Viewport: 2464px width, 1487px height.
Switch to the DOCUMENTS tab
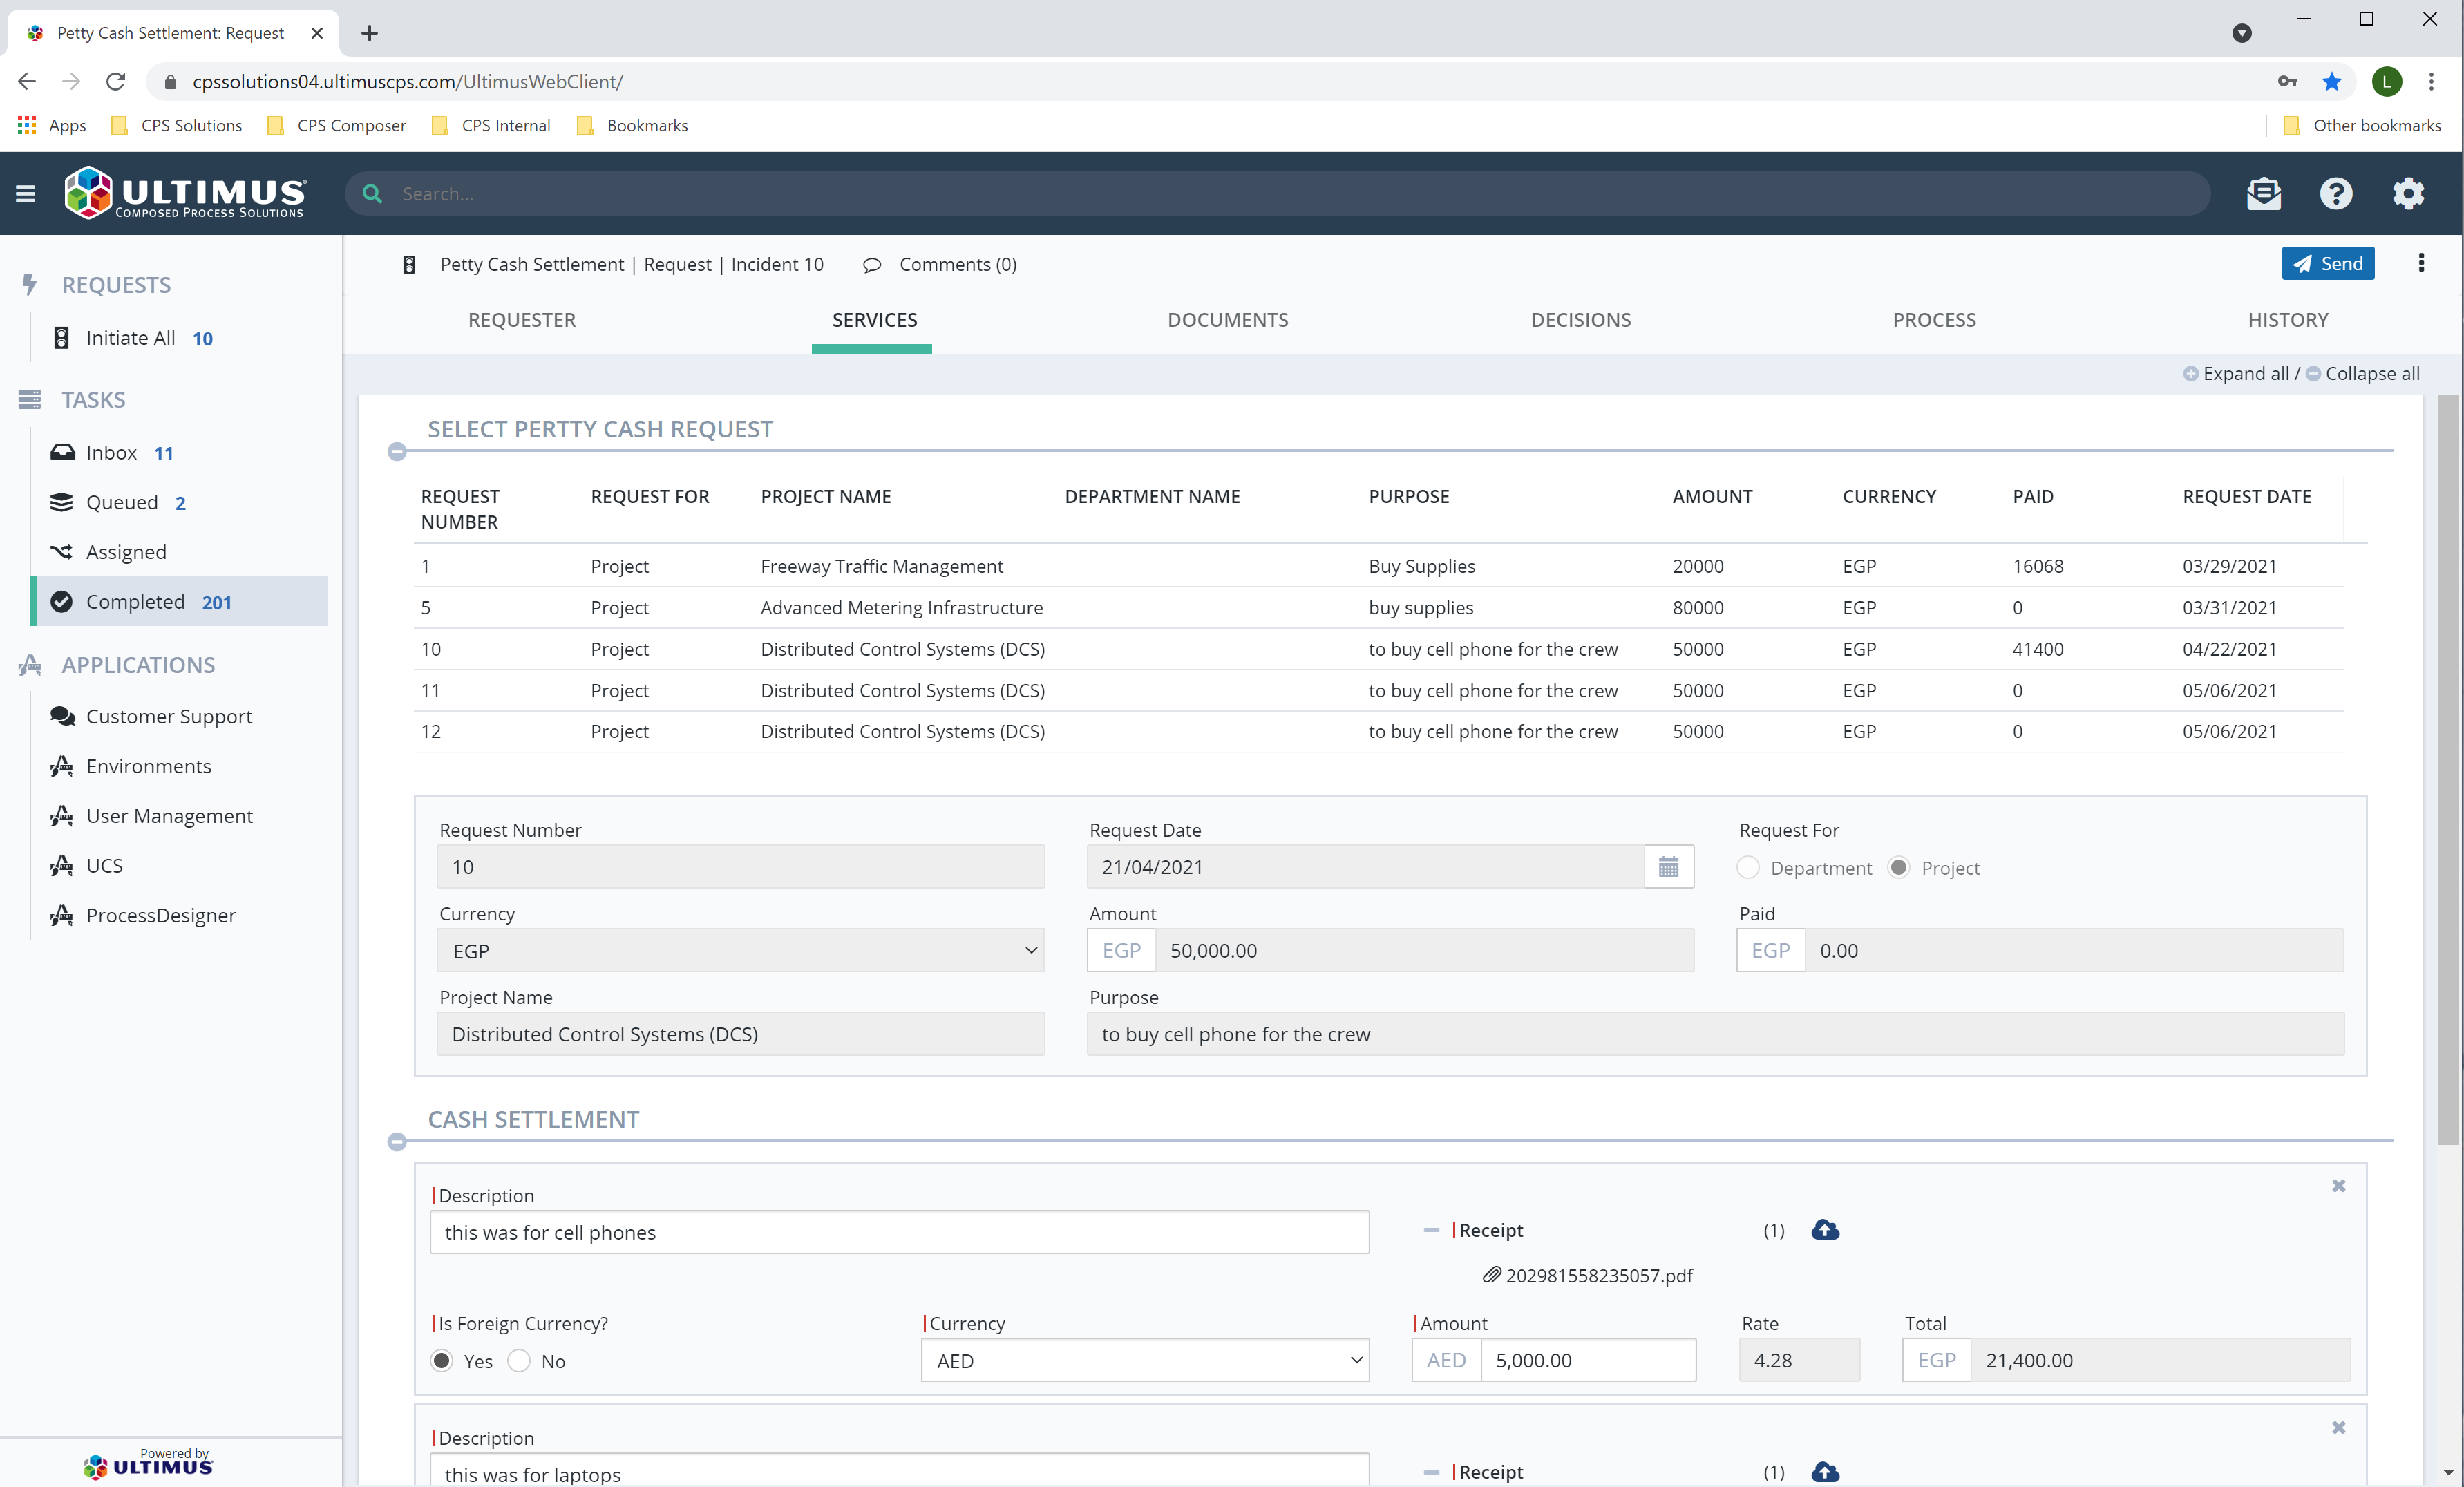[1228, 320]
